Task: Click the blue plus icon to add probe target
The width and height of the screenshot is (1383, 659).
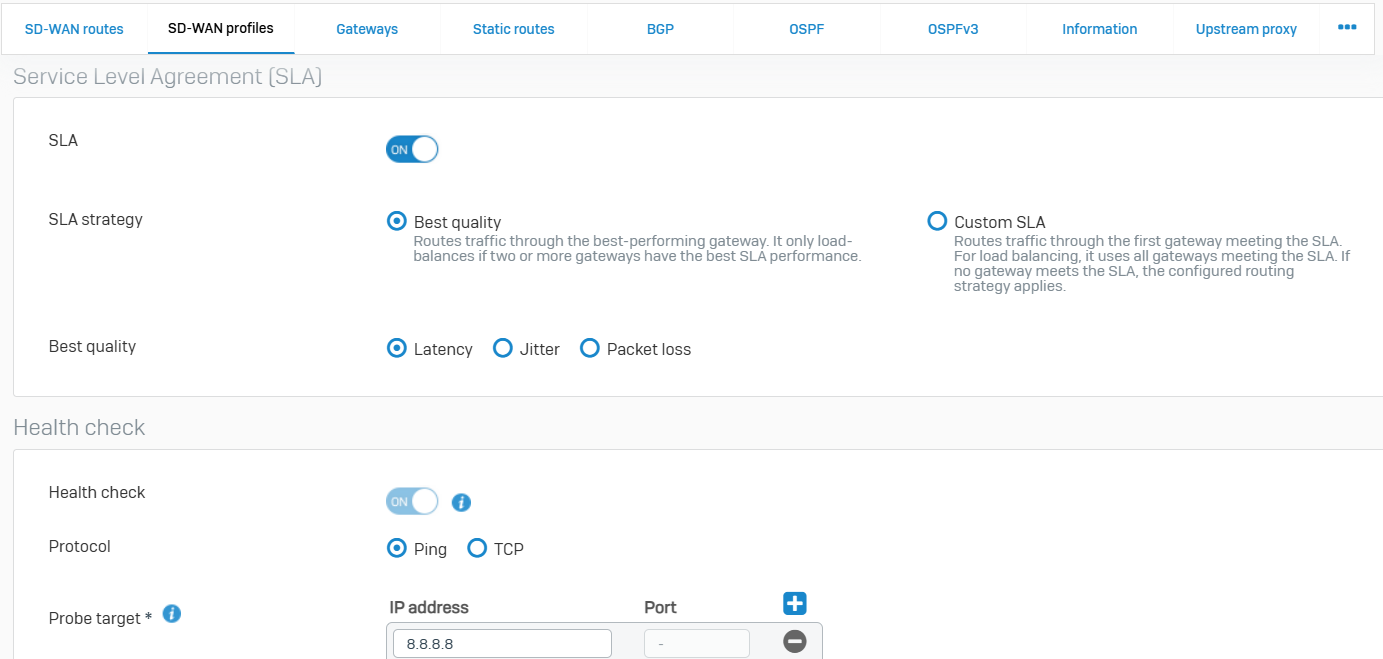Action: click(x=795, y=603)
